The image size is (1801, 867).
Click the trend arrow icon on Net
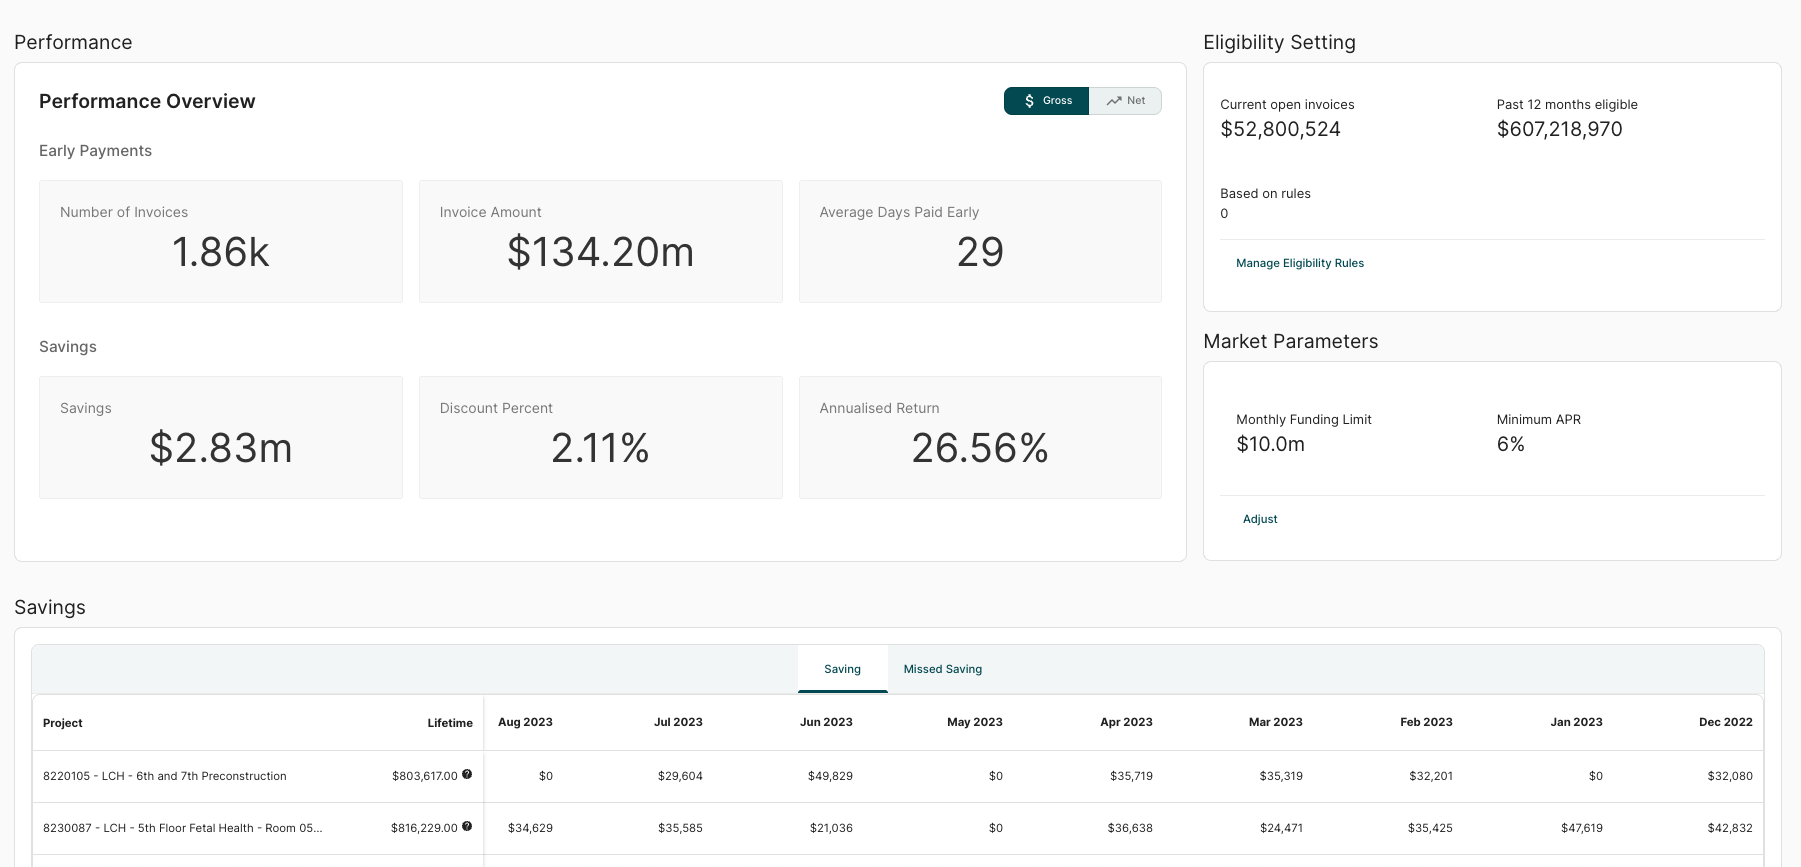coord(1114,101)
